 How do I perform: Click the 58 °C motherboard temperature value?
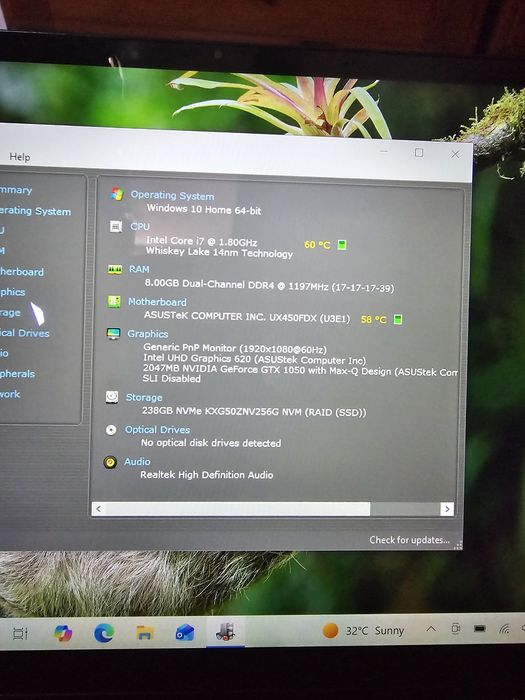(x=373, y=319)
